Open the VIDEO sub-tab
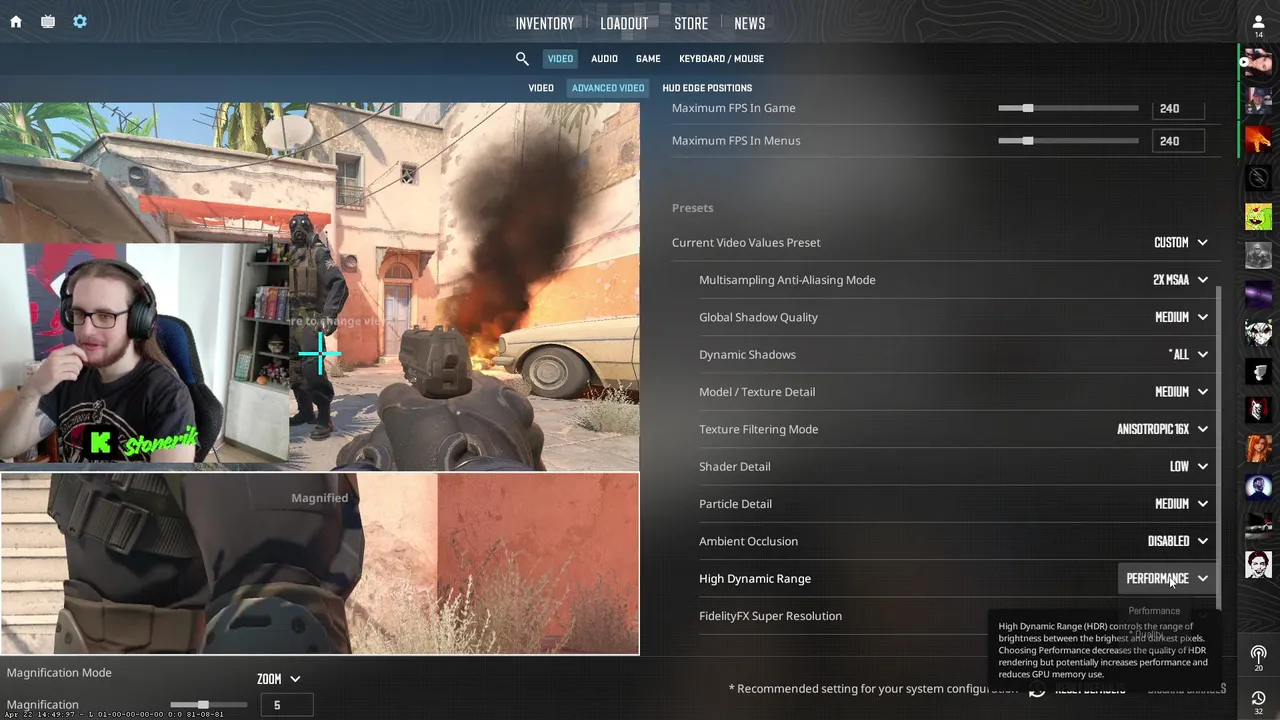Viewport: 1280px width, 720px height. (x=541, y=88)
